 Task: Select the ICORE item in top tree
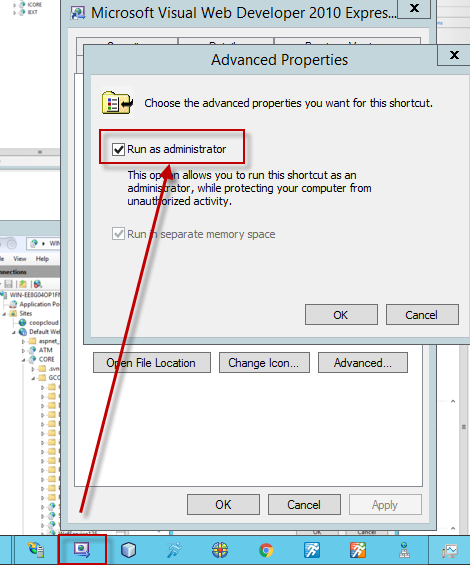coord(35,5)
